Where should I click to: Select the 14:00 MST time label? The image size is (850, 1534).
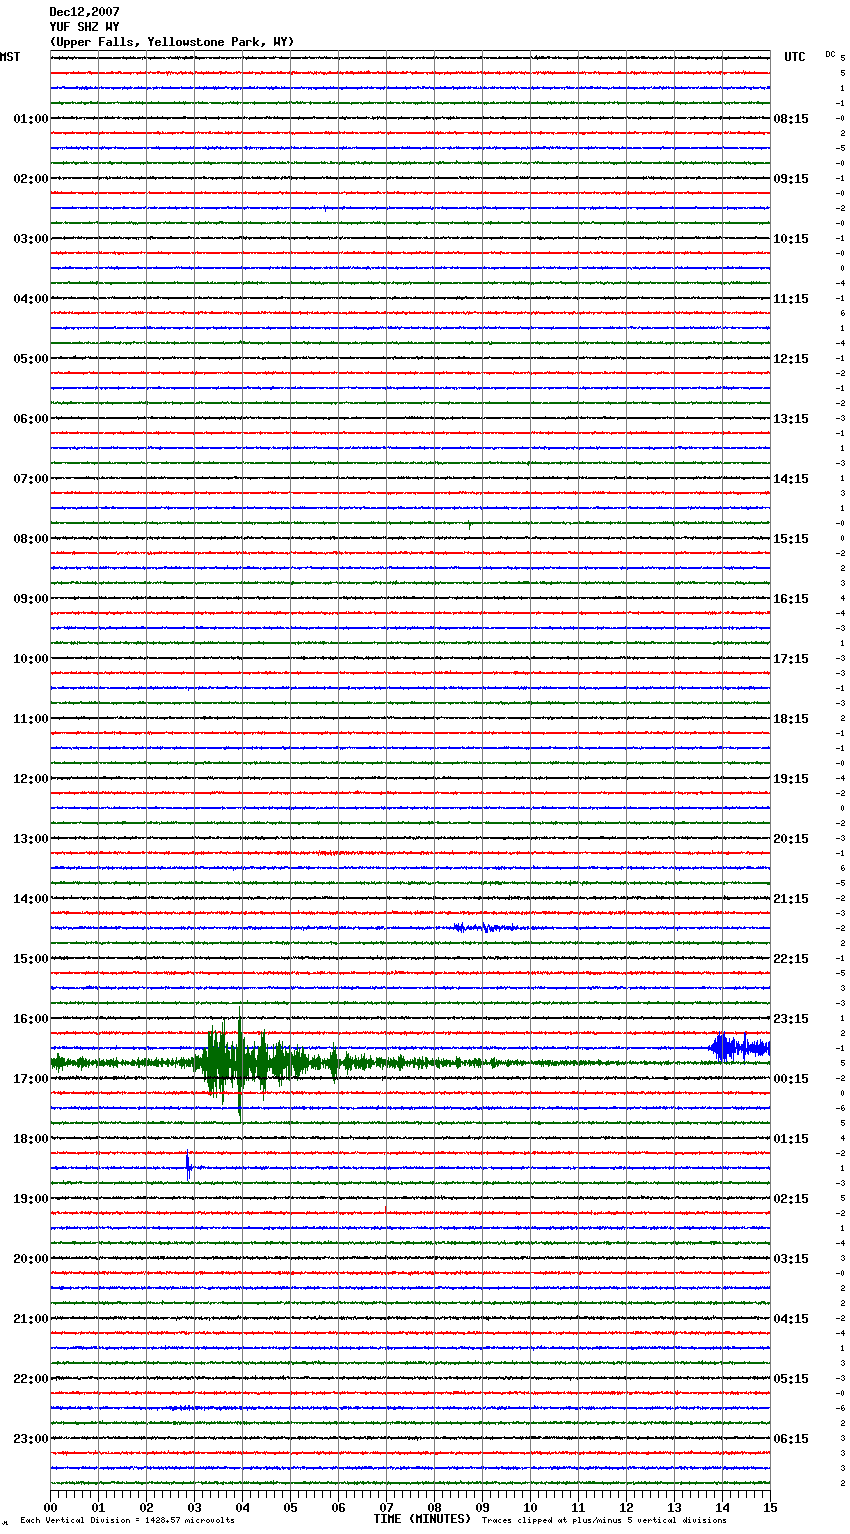(x=30, y=899)
